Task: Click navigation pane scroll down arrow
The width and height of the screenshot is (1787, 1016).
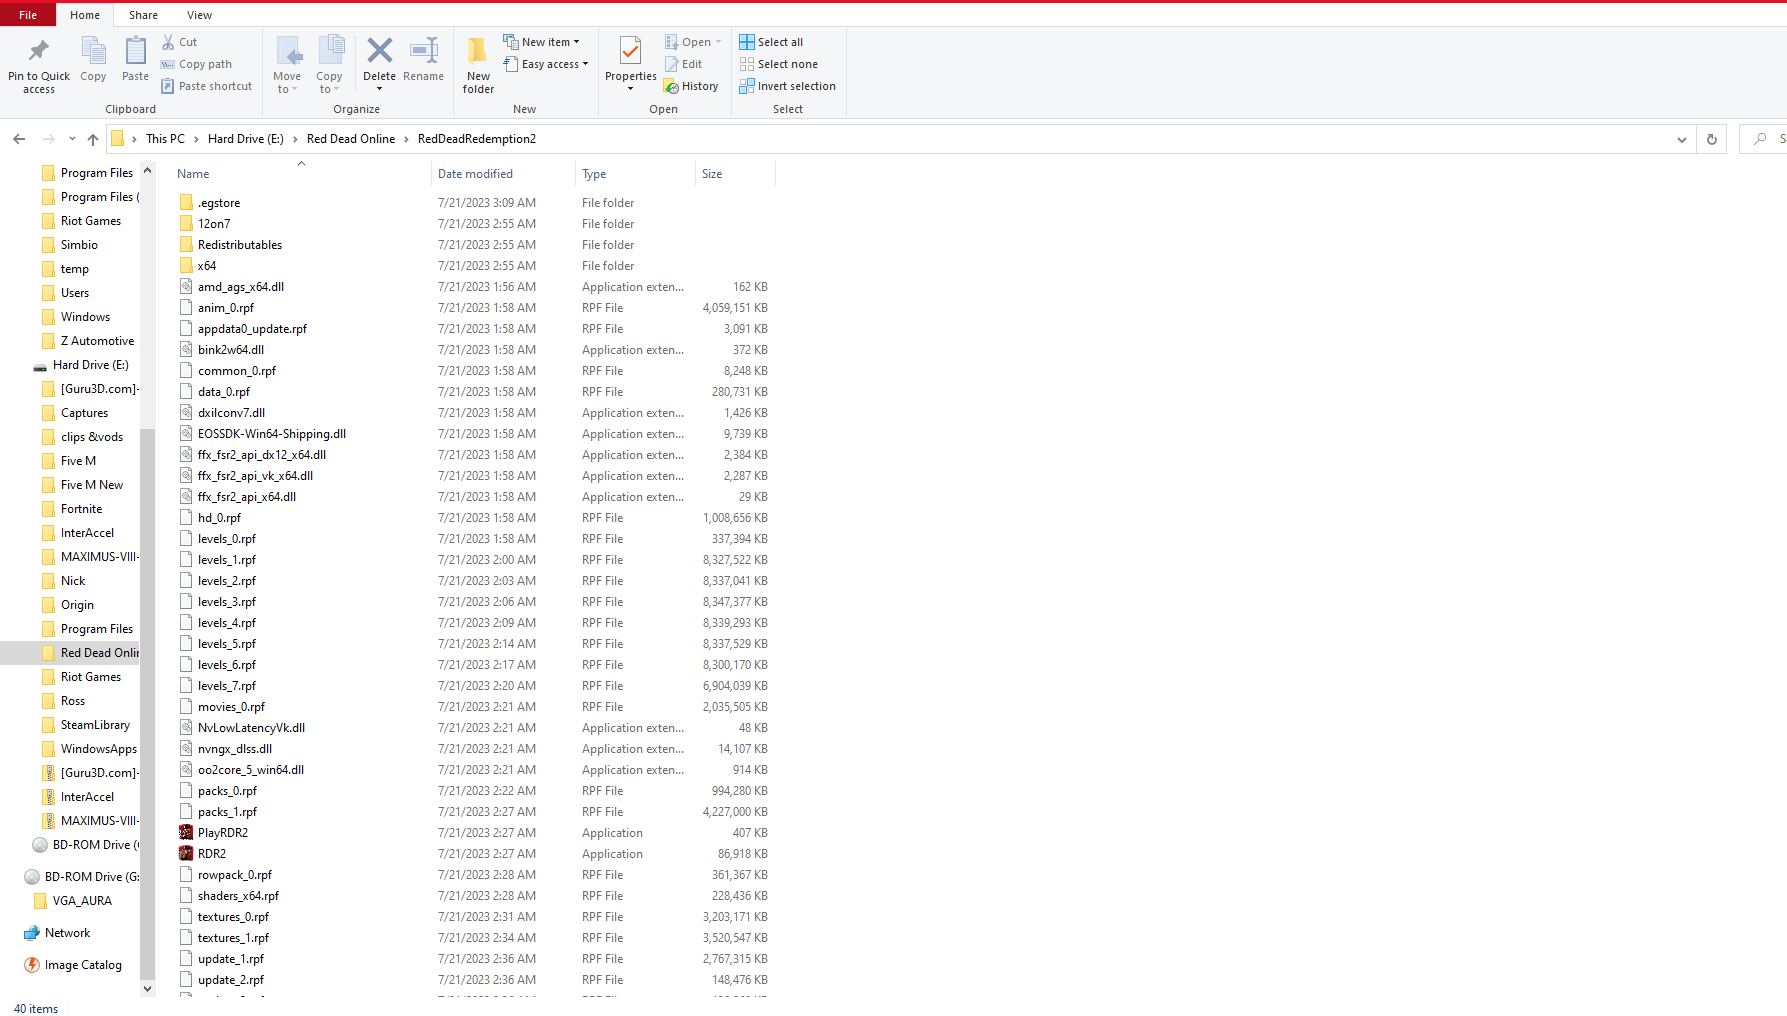Action: pos(148,989)
